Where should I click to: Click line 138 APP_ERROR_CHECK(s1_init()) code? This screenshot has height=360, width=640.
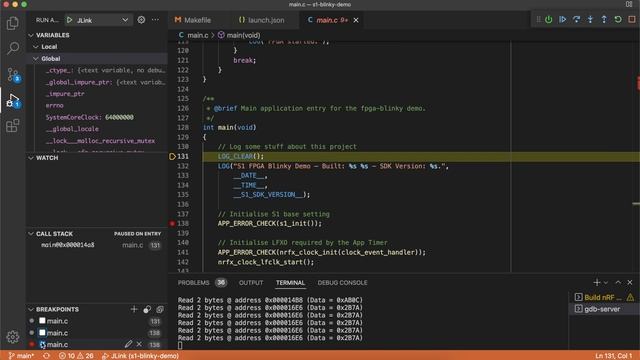click(269, 224)
